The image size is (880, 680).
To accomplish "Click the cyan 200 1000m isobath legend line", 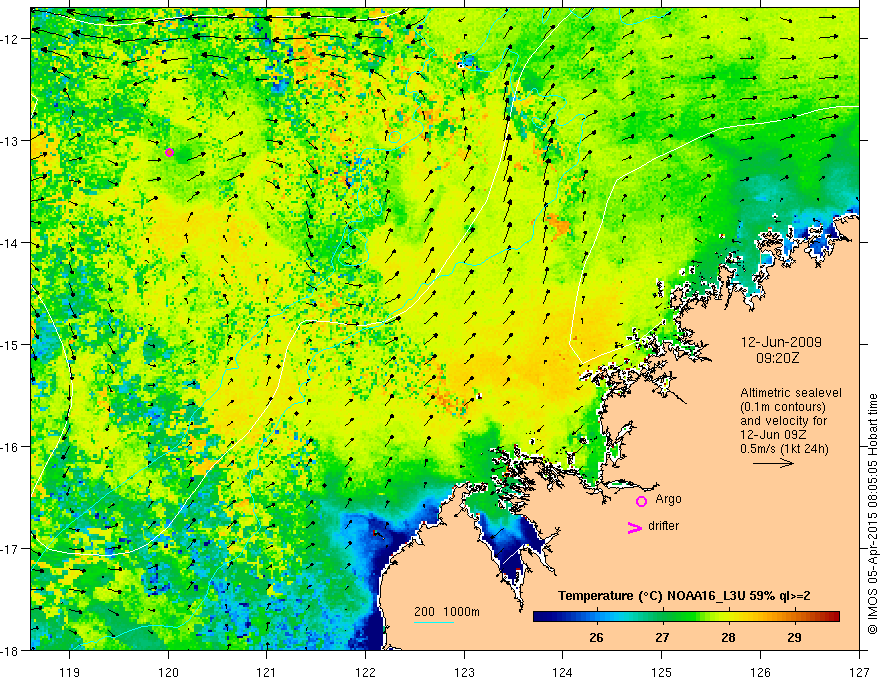I will click(x=434, y=622).
